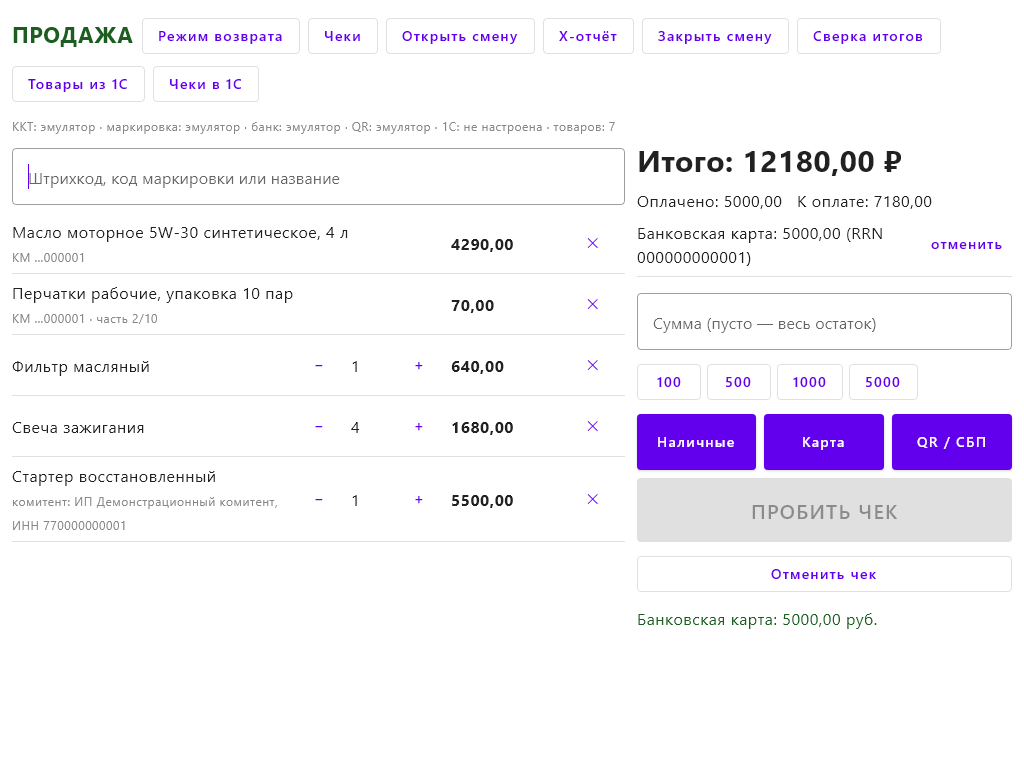Click the Перчатки рабочие, упаковка 10 пар name
The image size is (1024, 768).
[x=153, y=295]
